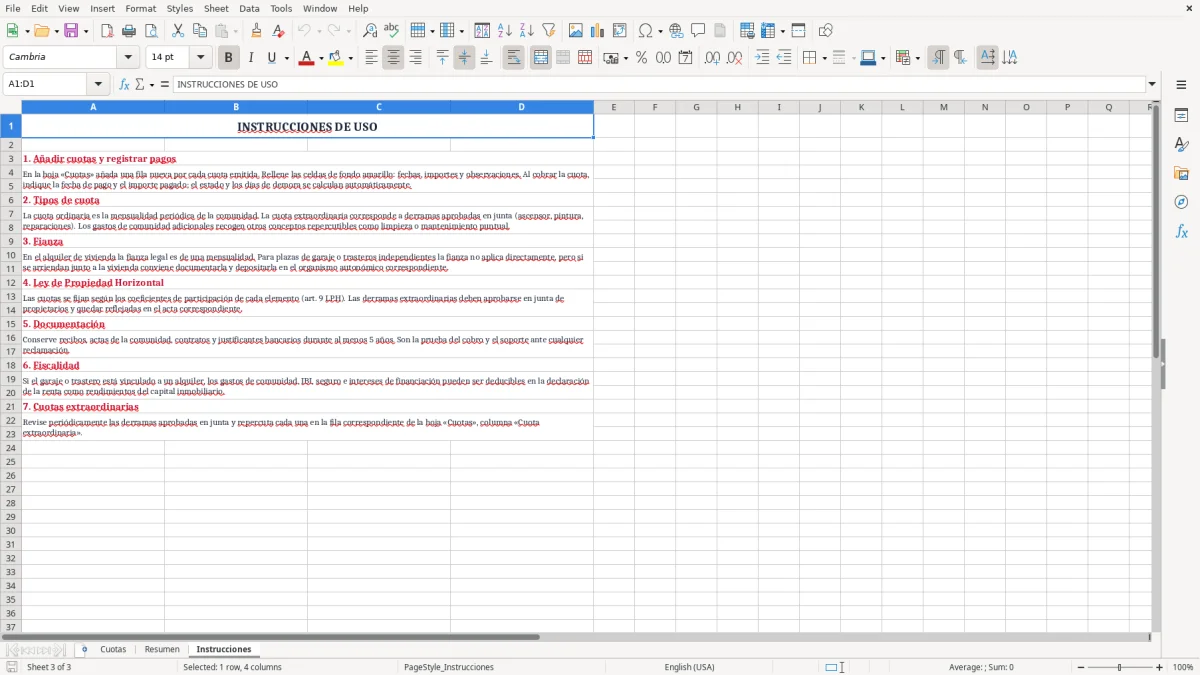Clear direct formatting
1200x675 pixels.
click(x=278, y=31)
